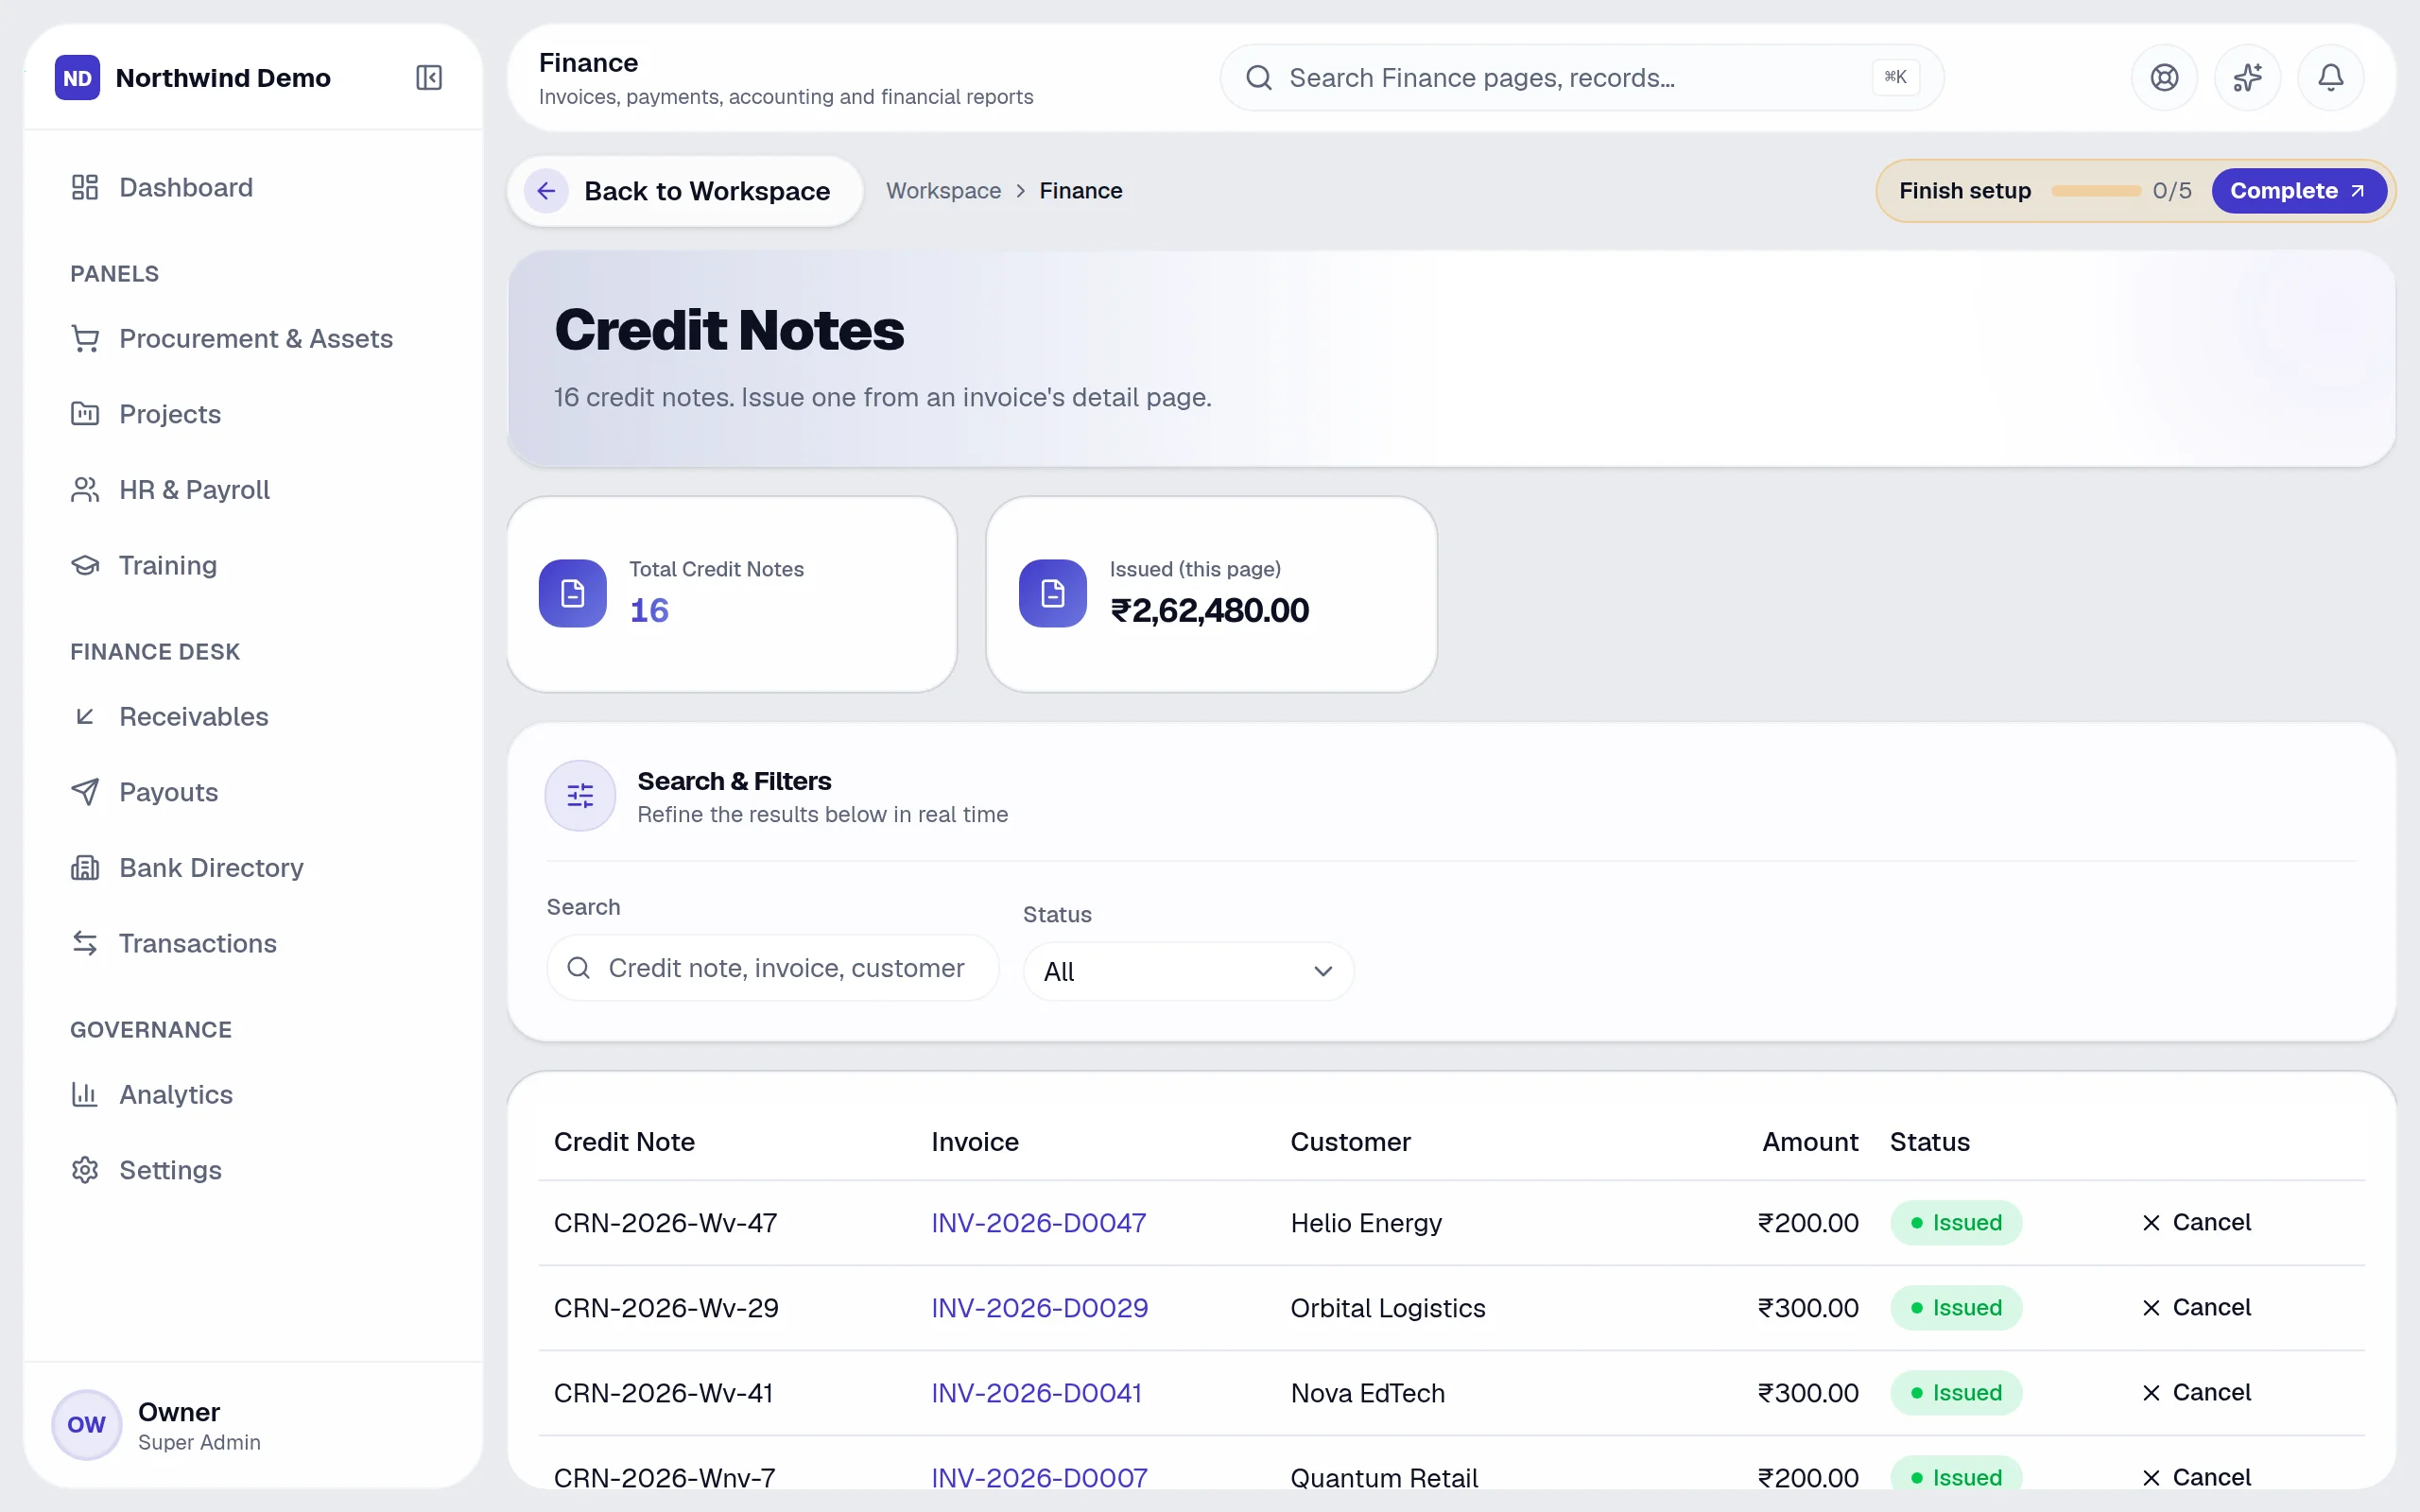The width and height of the screenshot is (2420, 1512).
Task: Open the notifications bell
Action: coord(2330,78)
